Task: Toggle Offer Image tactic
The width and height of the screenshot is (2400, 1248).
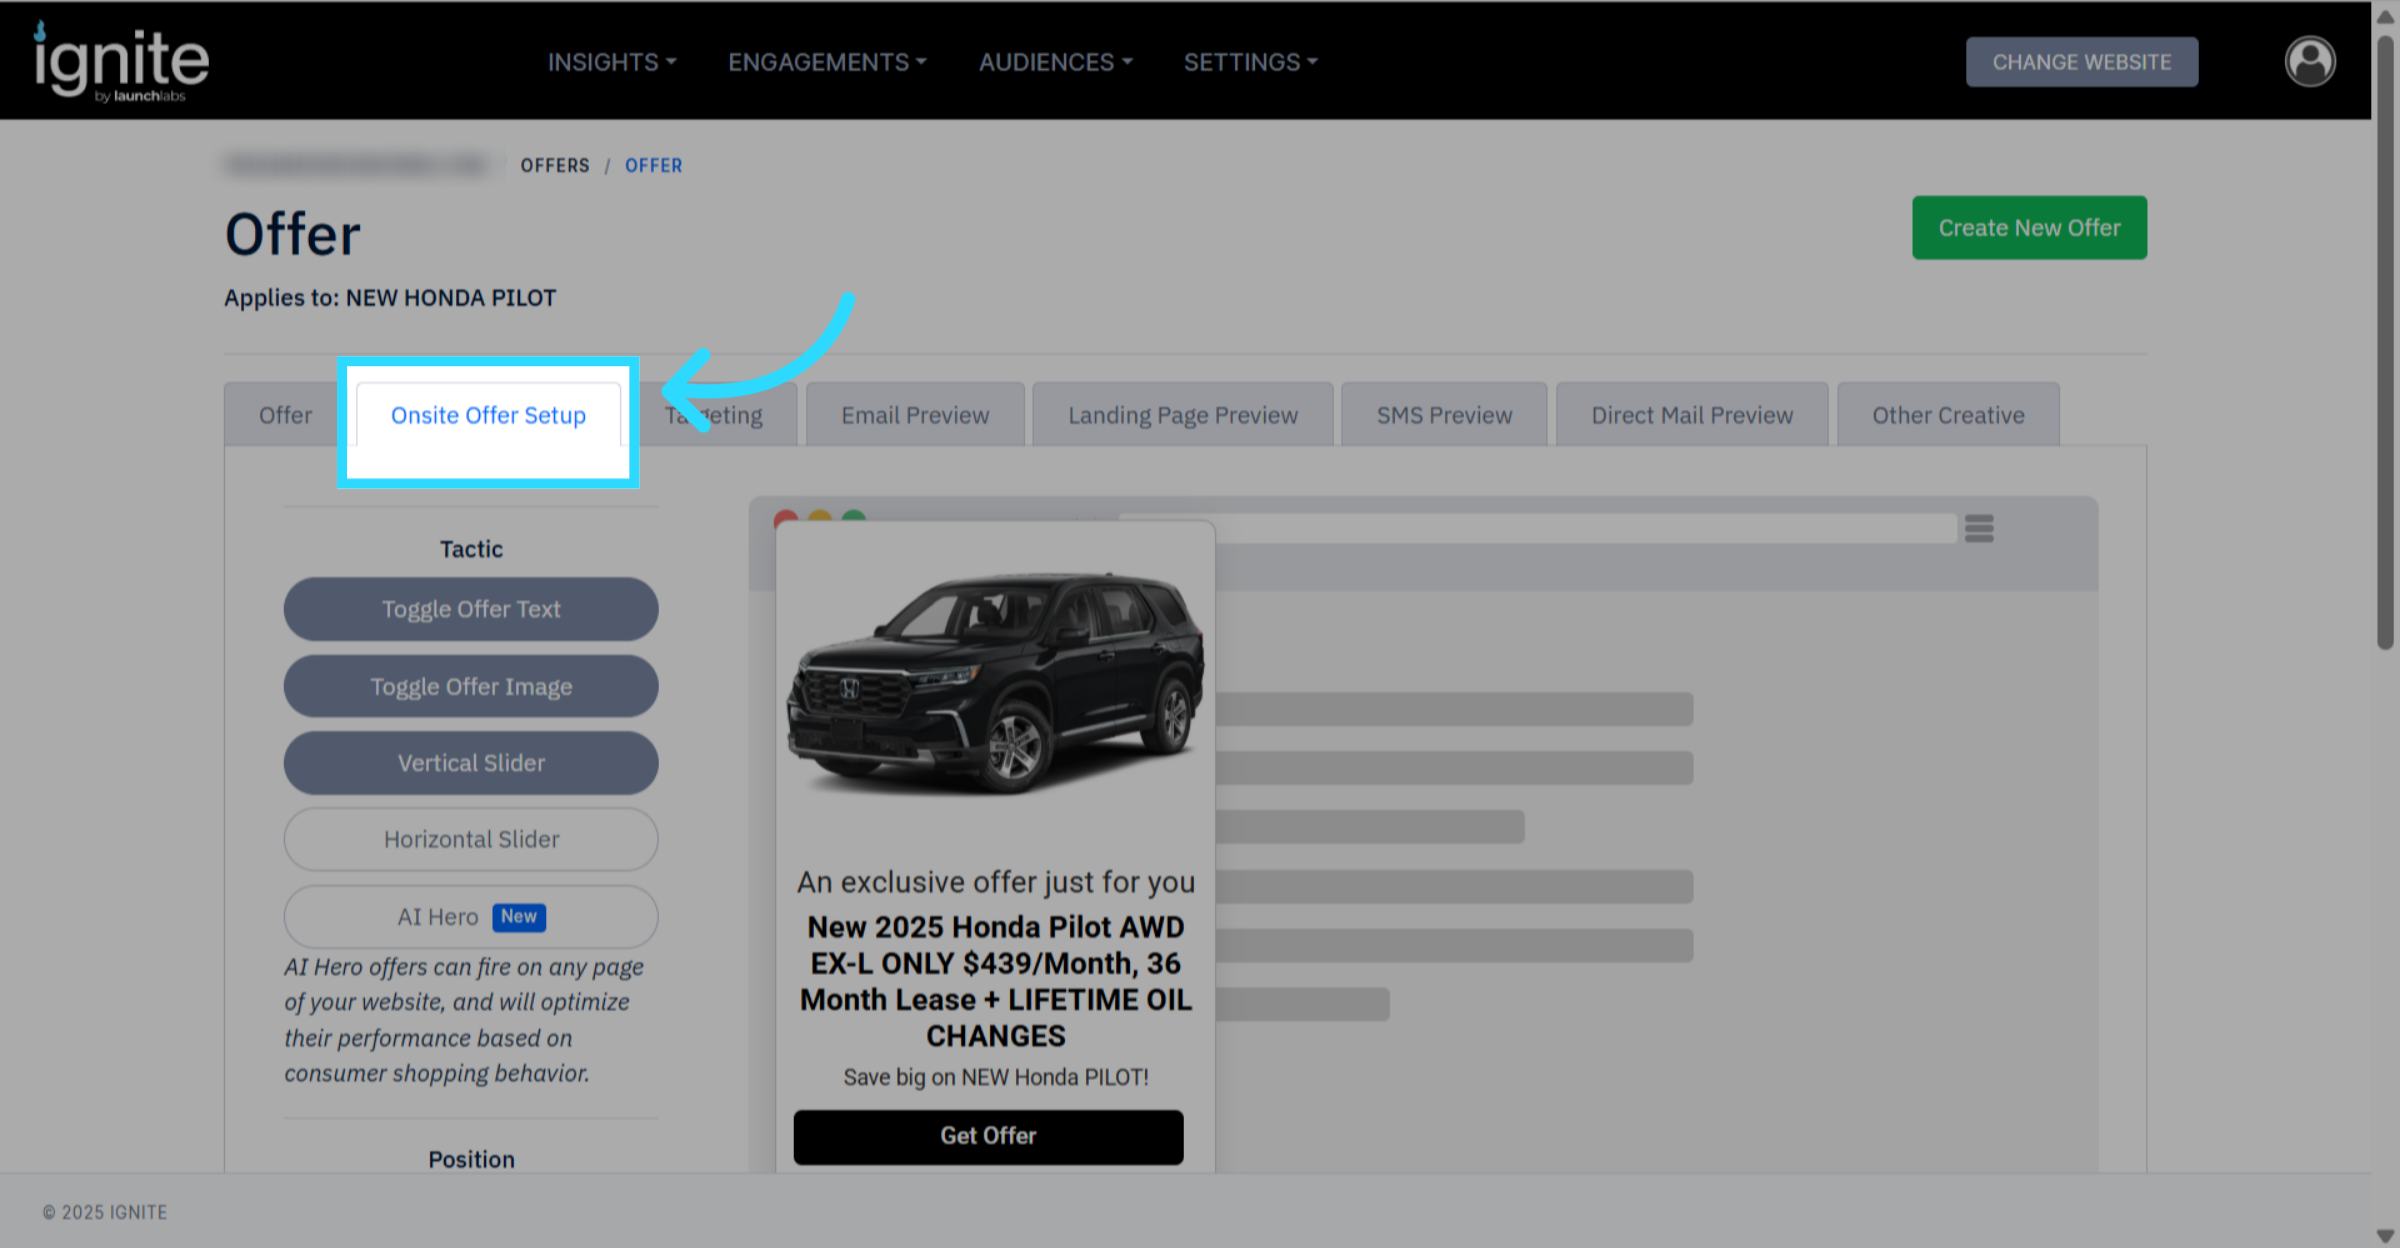Action: 471,687
